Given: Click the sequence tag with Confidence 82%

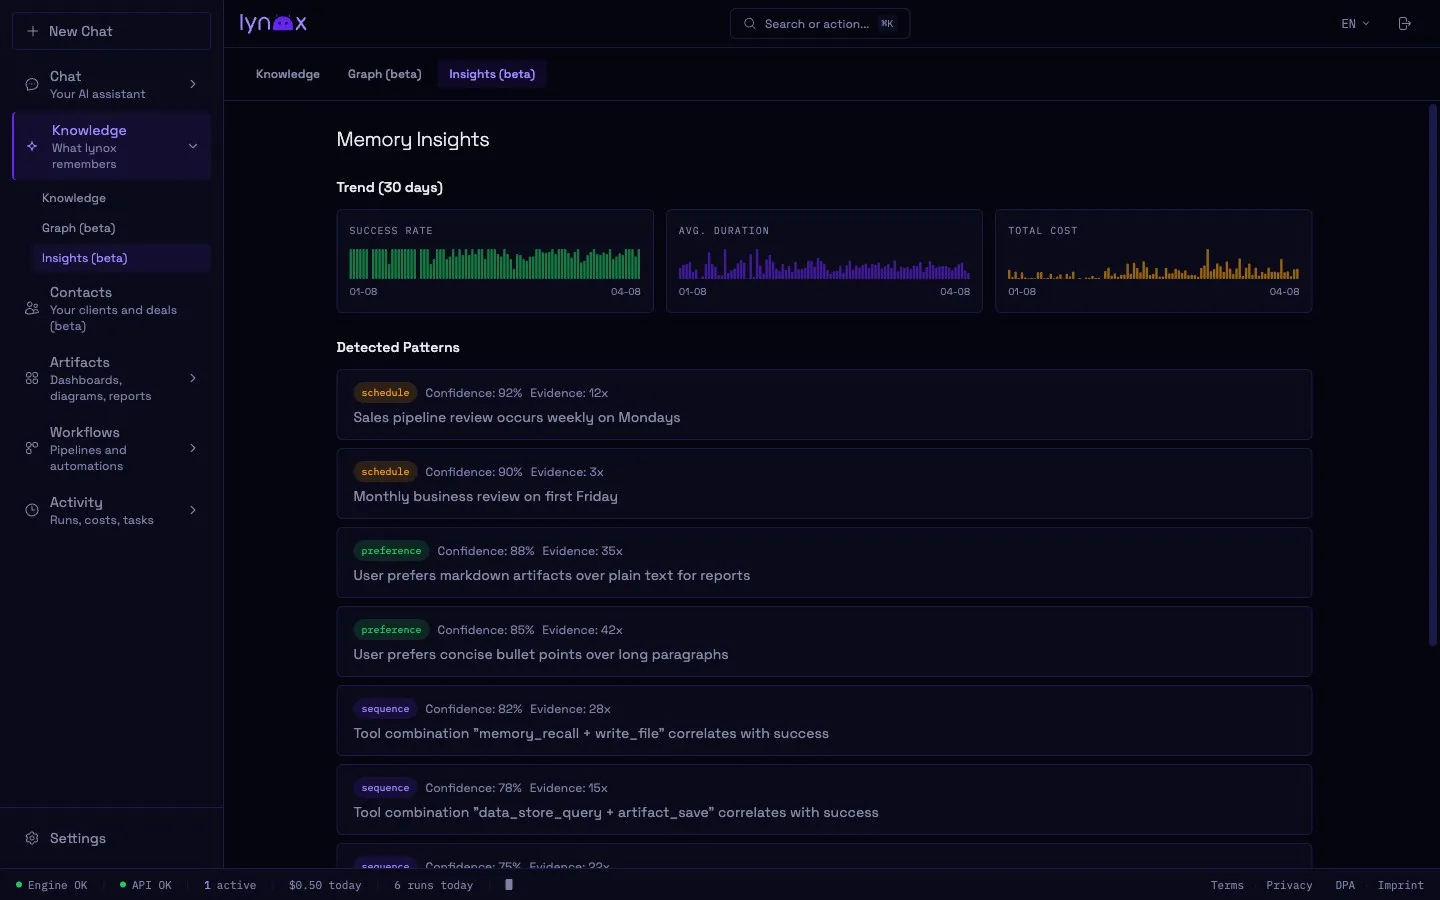Looking at the screenshot, I should coord(385,709).
